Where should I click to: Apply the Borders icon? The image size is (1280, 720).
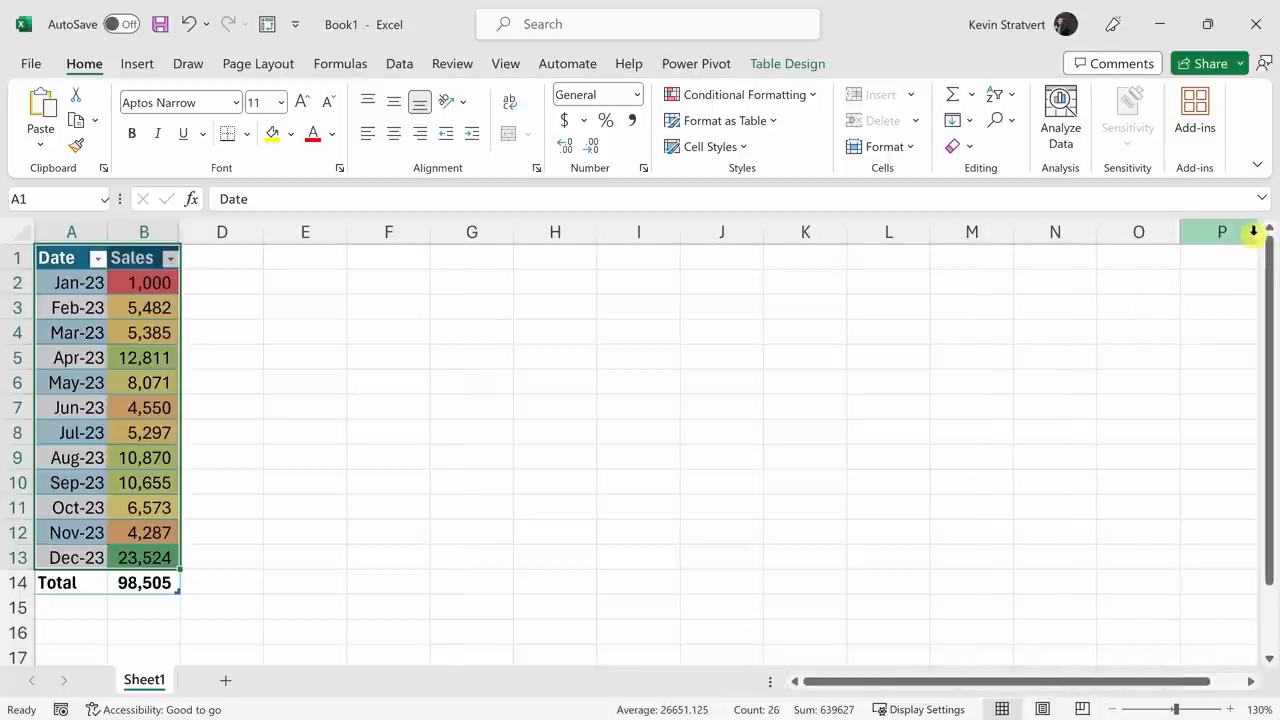tap(227, 134)
